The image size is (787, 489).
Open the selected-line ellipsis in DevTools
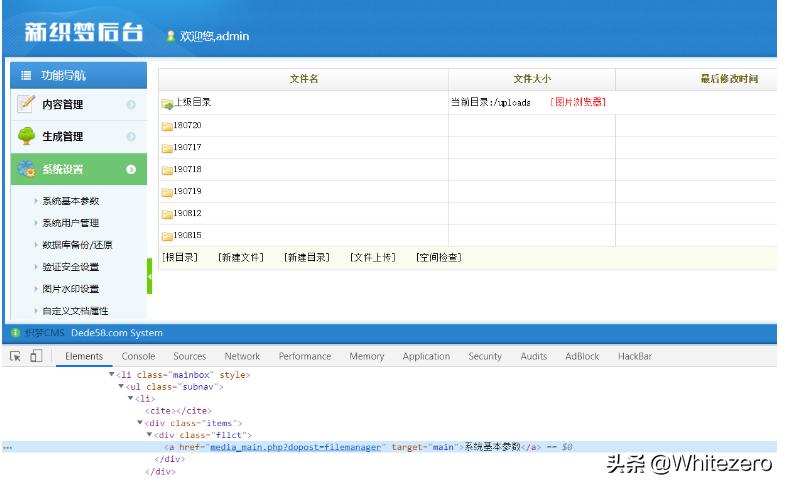(8, 447)
